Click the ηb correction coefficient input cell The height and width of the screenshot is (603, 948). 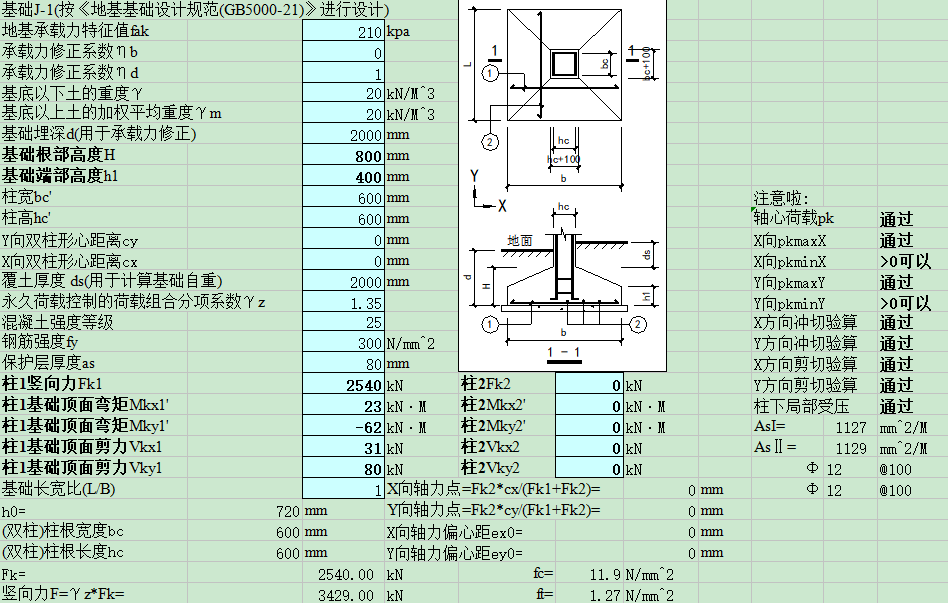pyautogui.click(x=342, y=53)
